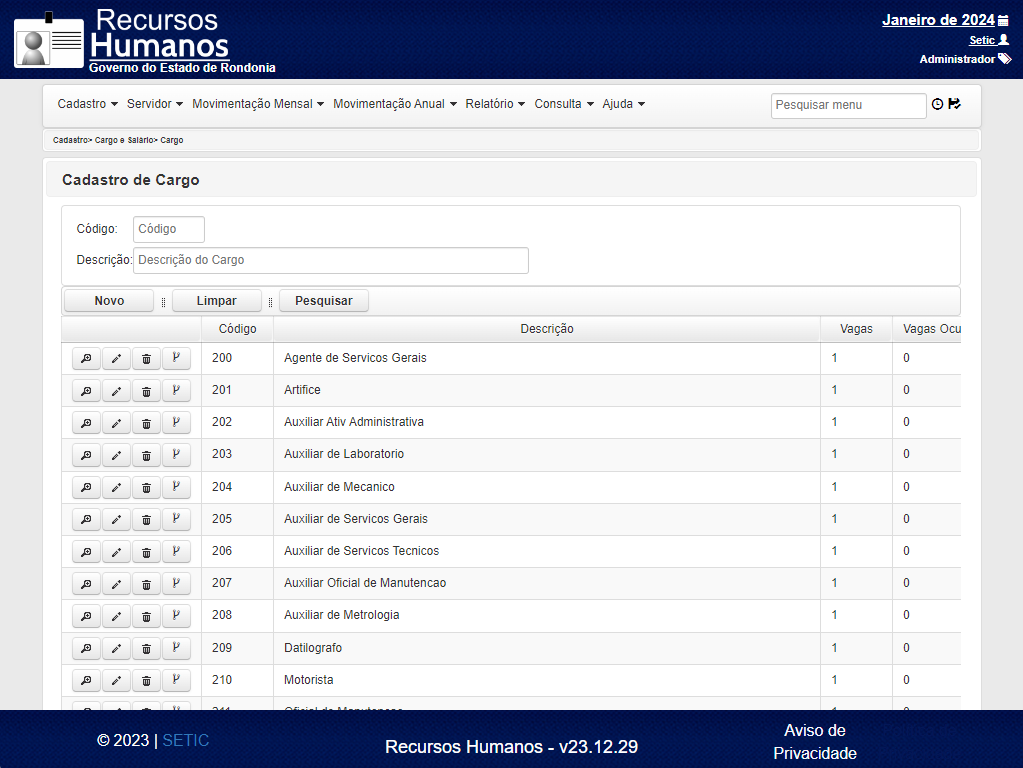View Datilografo cargo details
1023x768 pixels.
point(86,648)
